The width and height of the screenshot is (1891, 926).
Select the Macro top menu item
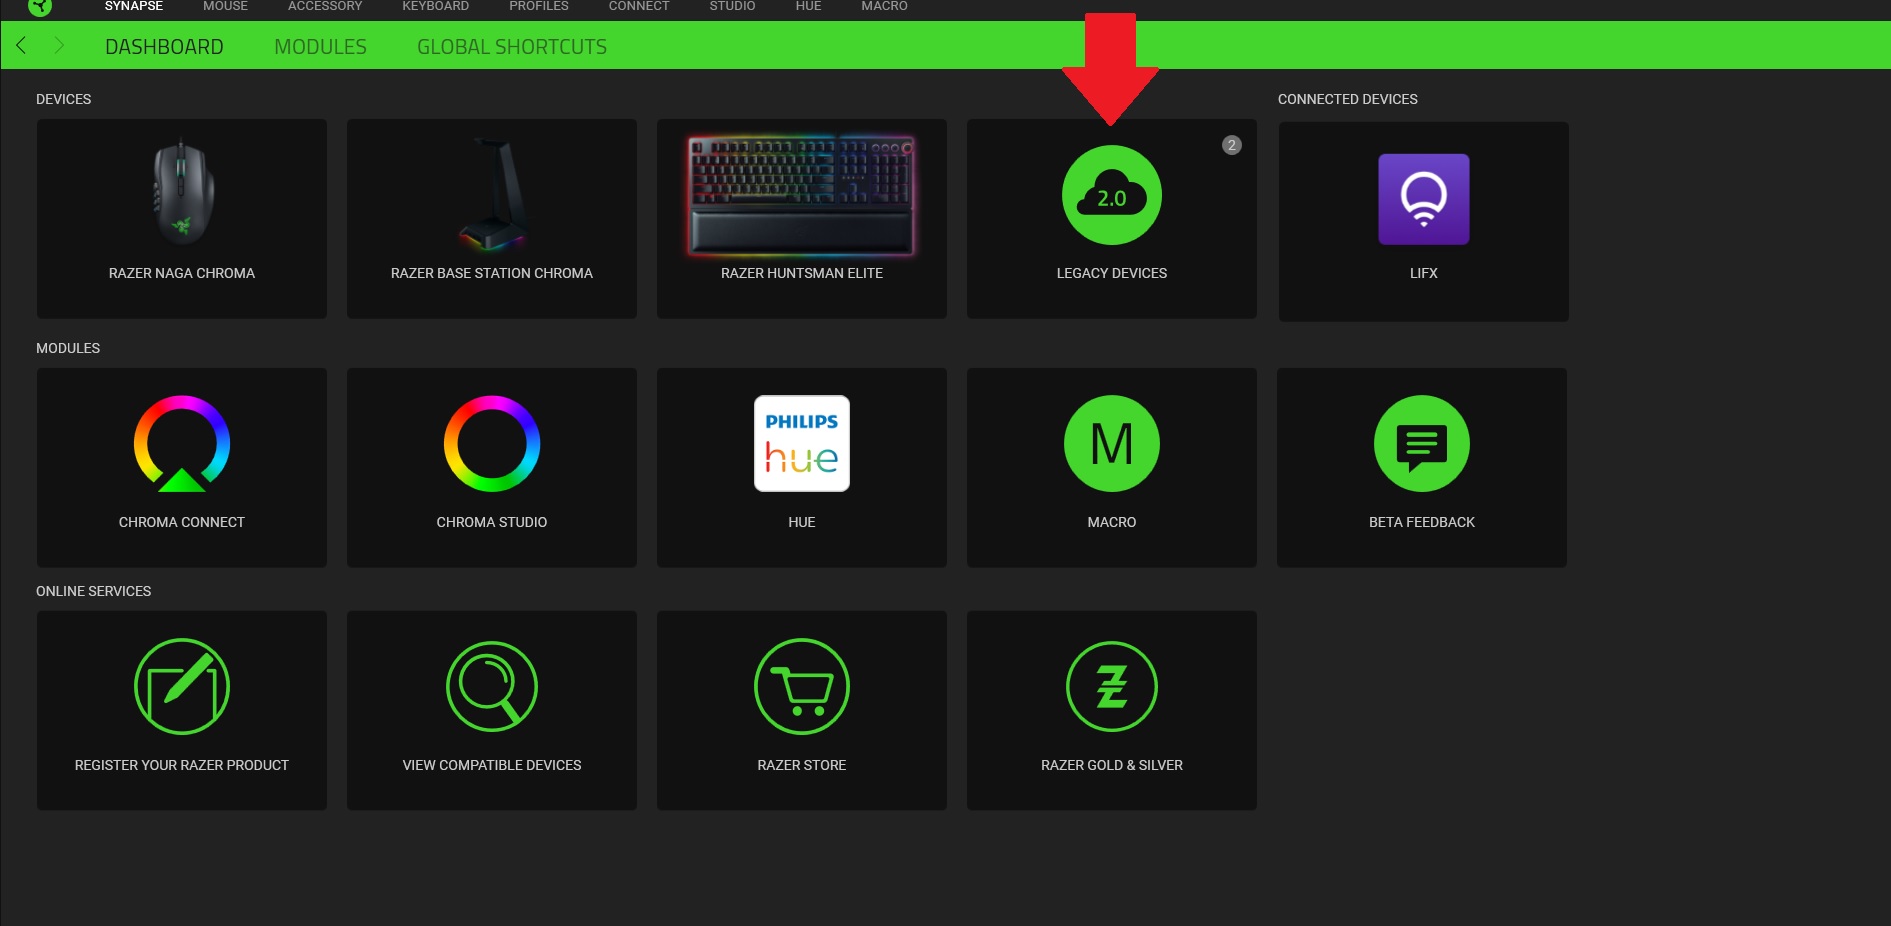pyautogui.click(x=884, y=6)
